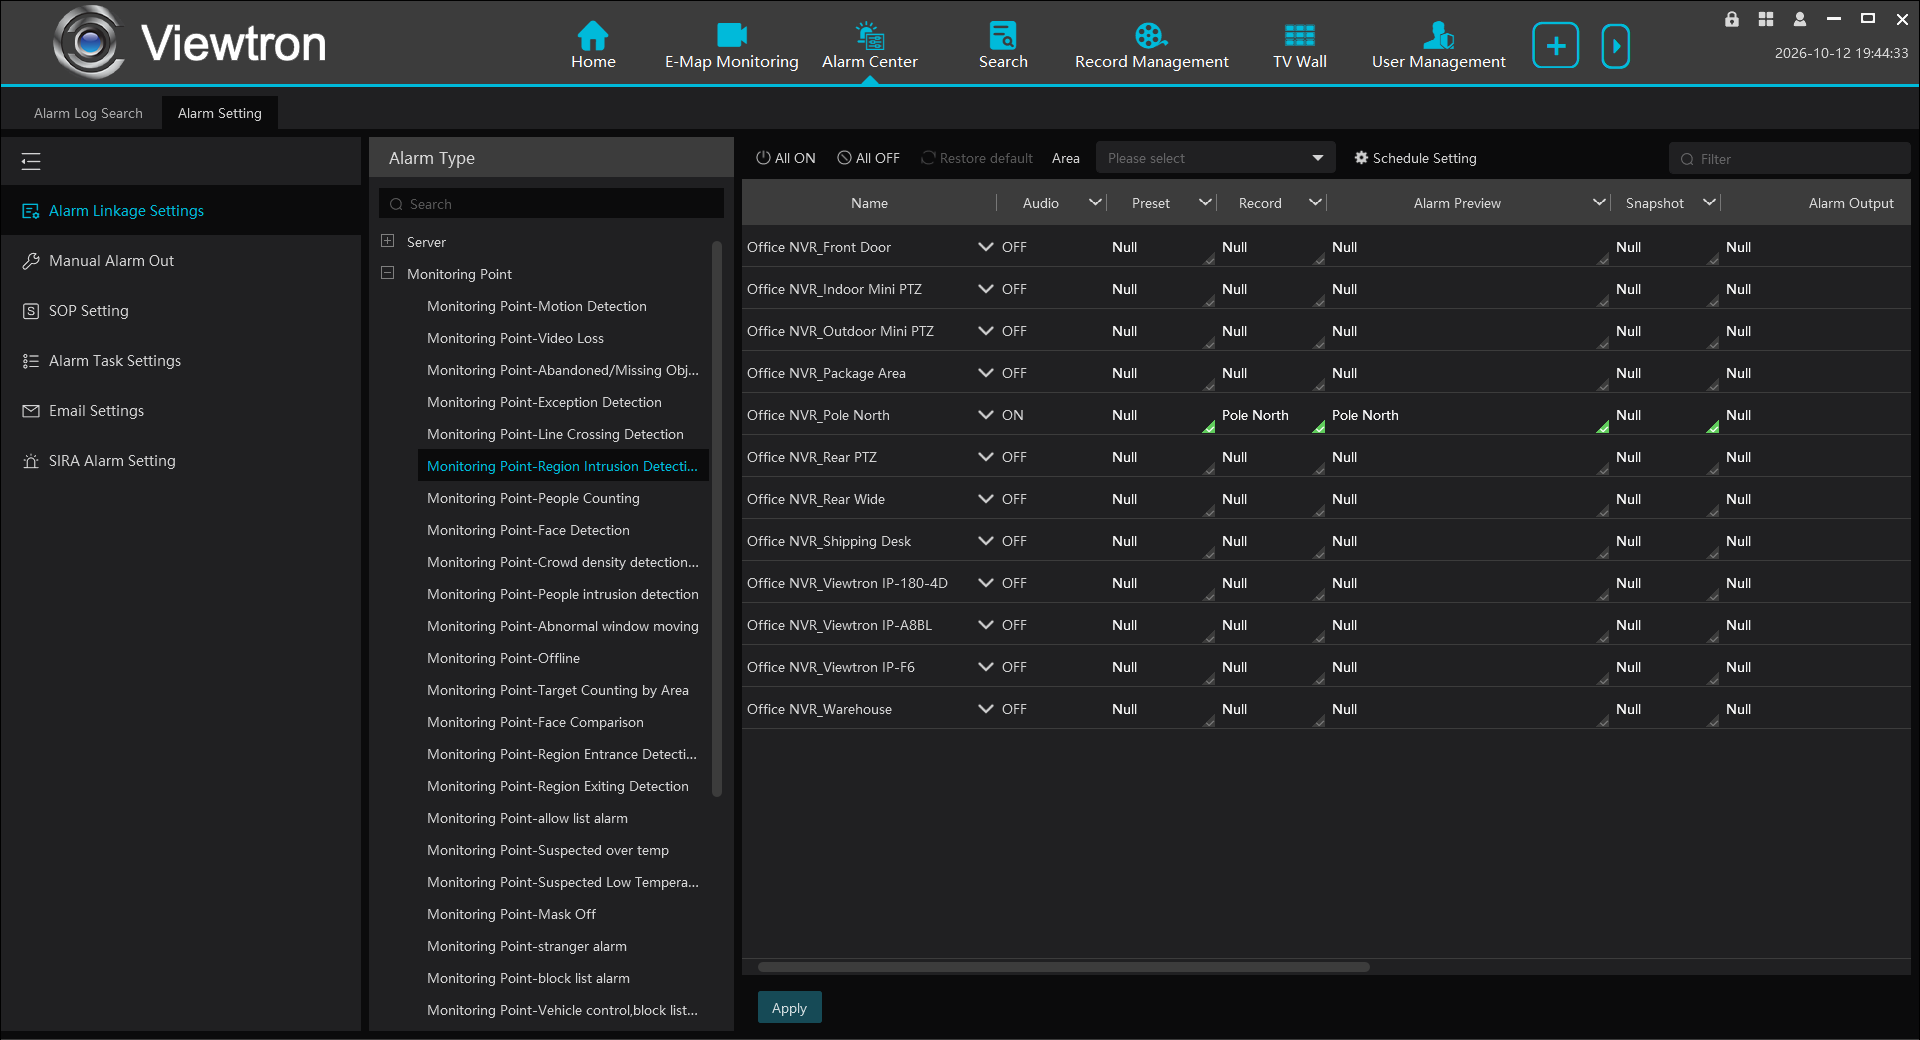Click the plus add-module icon
The image size is (1920, 1040).
1555,45
